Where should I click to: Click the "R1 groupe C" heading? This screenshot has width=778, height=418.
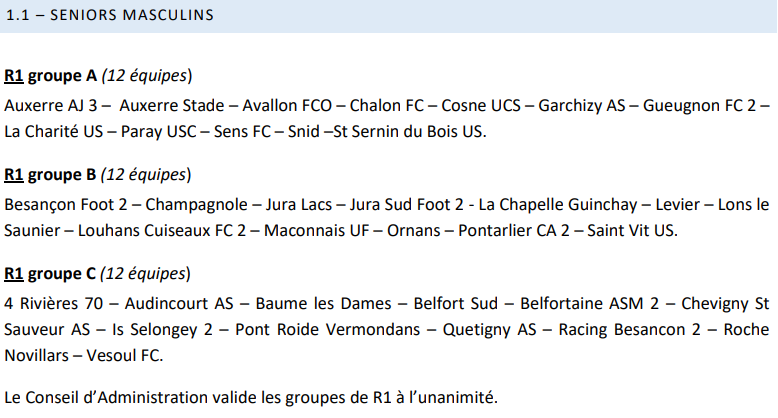(x=50, y=274)
